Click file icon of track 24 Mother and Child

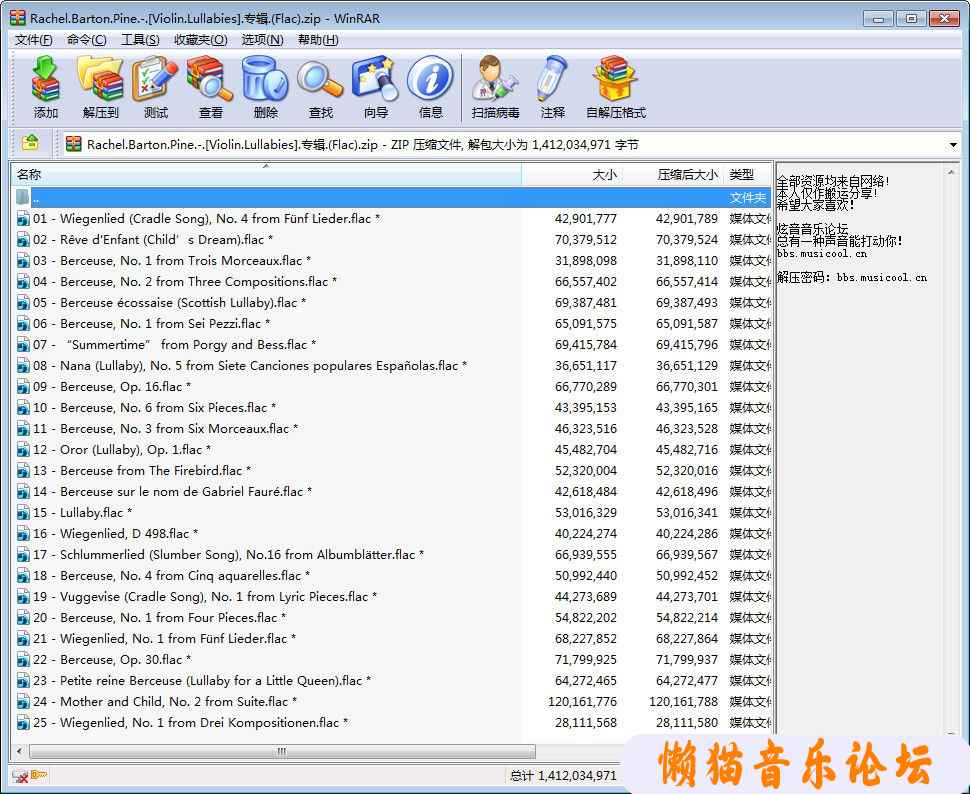pos(23,702)
